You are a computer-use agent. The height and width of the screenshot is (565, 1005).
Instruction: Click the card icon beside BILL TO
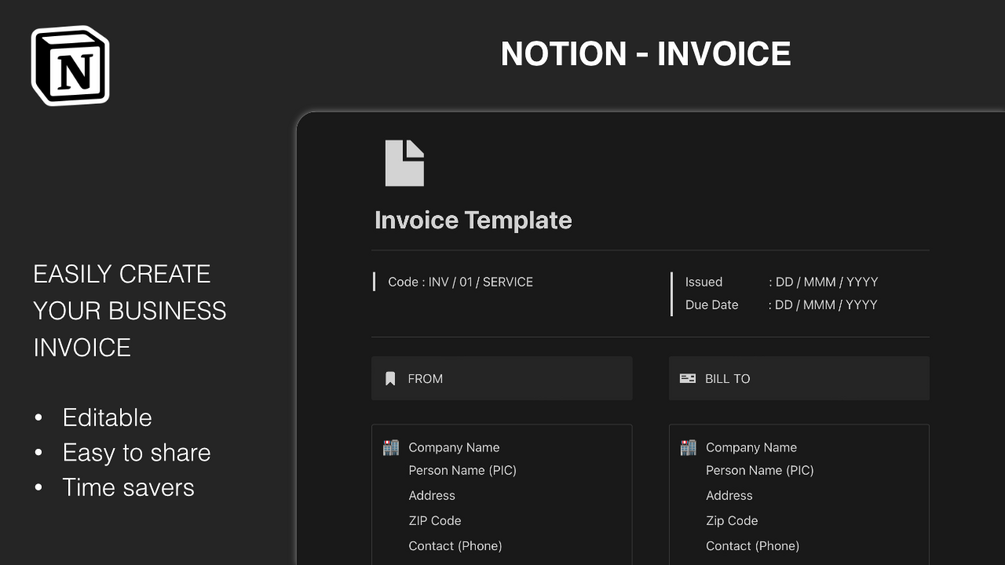tap(688, 379)
